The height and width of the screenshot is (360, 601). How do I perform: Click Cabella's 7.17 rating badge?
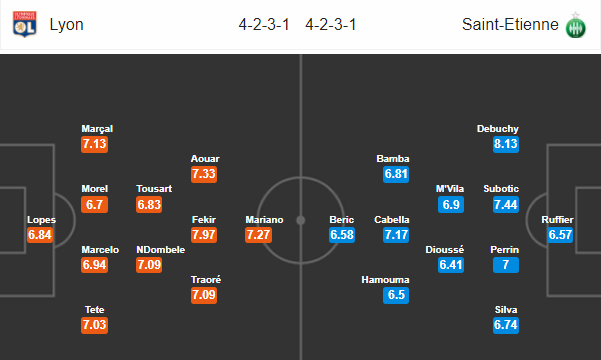coord(396,235)
